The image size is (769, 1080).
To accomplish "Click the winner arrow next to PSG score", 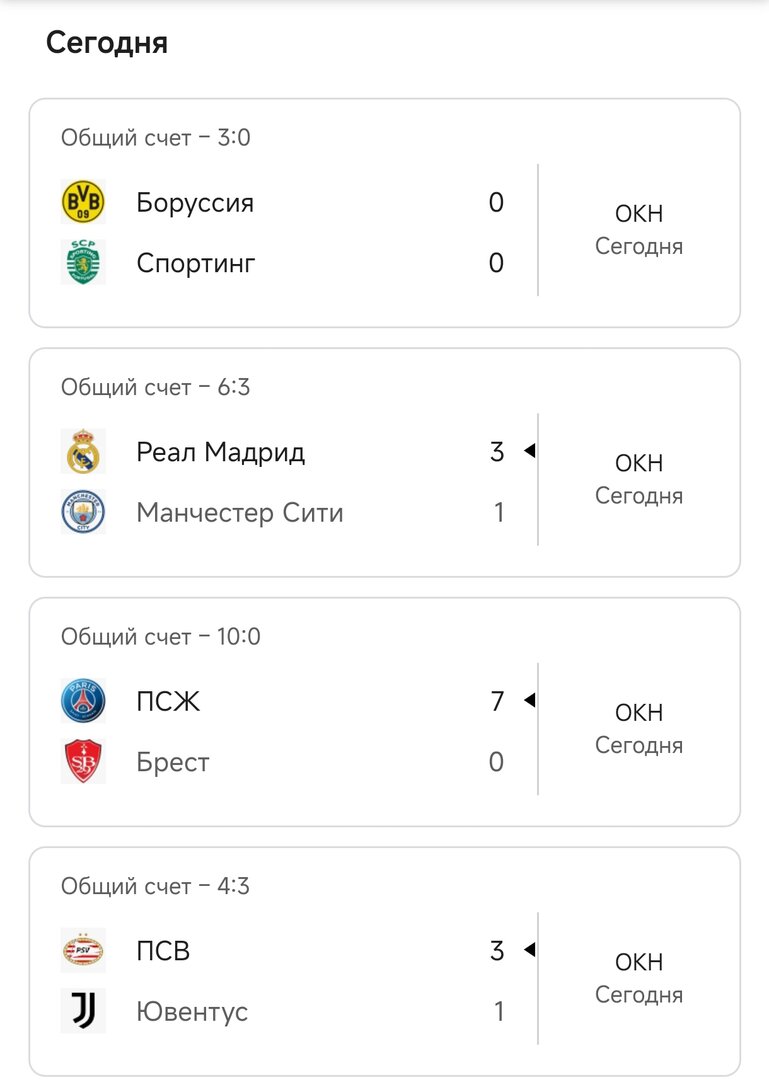I will [x=530, y=700].
